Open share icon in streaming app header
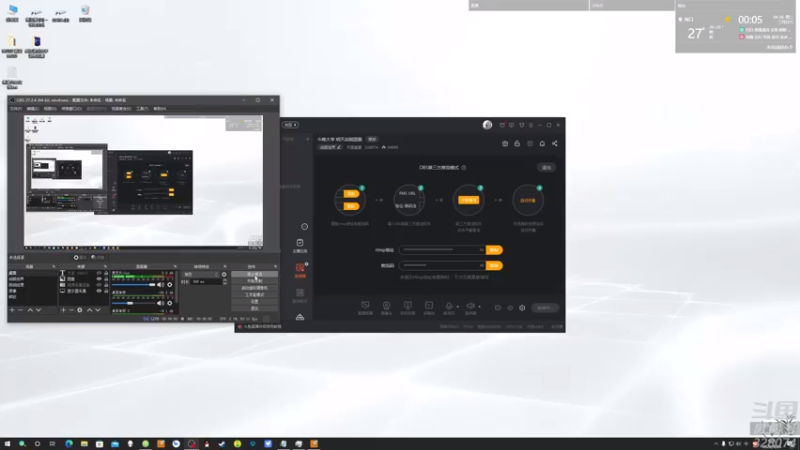Image resolution: width=800 pixels, height=450 pixels. click(x=555, y=143)
